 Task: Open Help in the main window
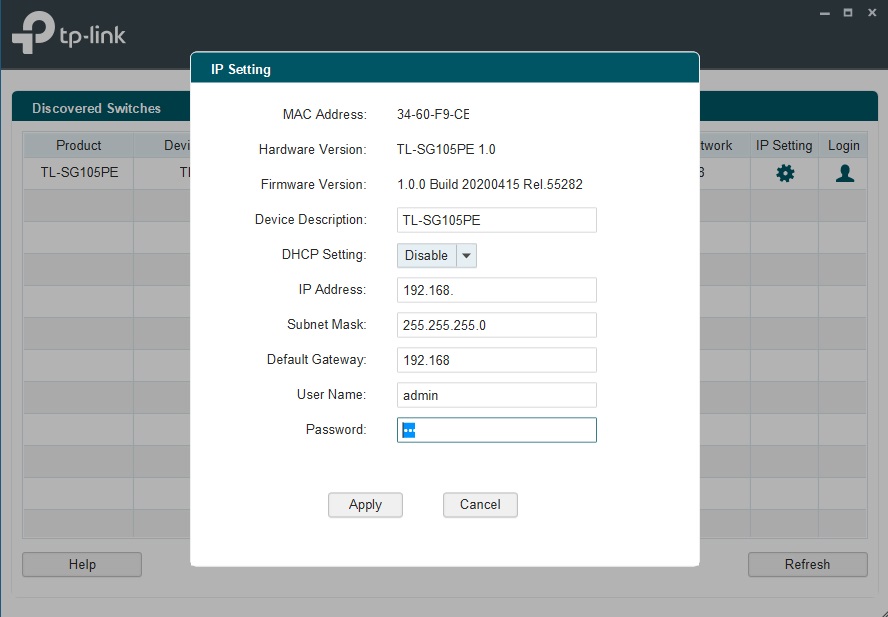tap(82, 564)
